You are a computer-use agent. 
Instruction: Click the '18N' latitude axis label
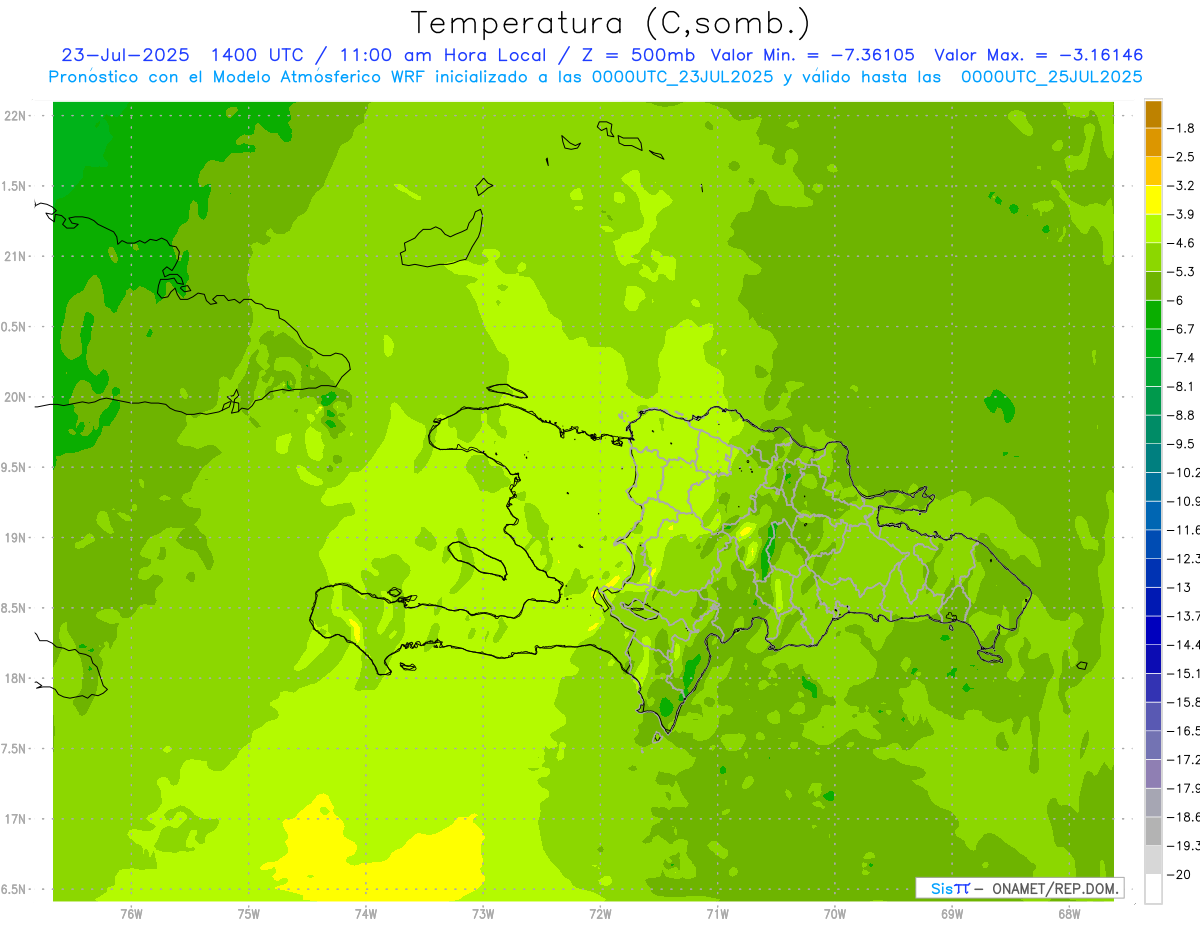click(x=16, y=678)
